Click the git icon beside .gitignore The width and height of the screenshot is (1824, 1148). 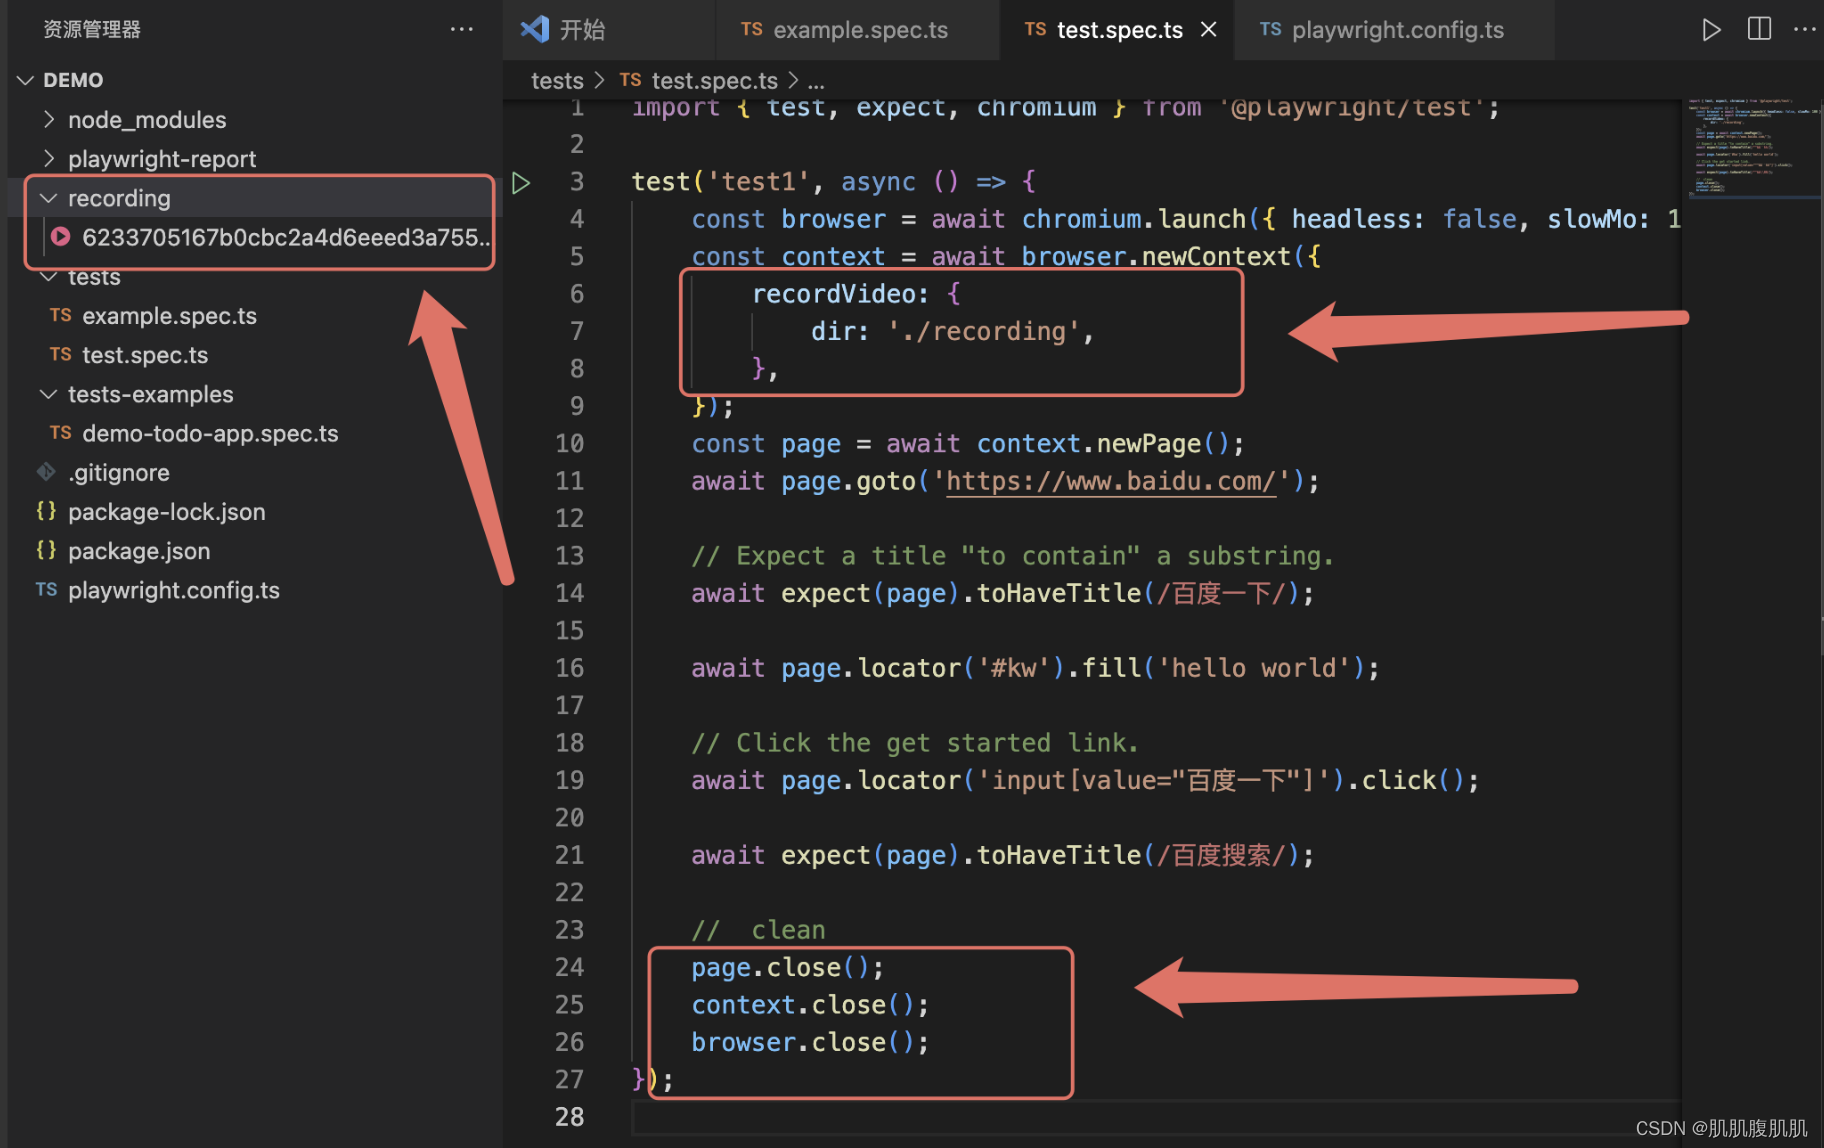46,472
